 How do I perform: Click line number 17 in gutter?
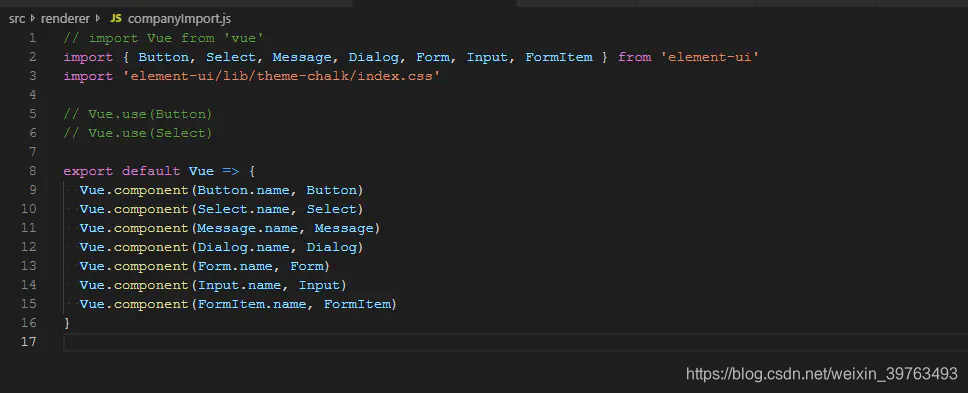[x=28, y=342]
